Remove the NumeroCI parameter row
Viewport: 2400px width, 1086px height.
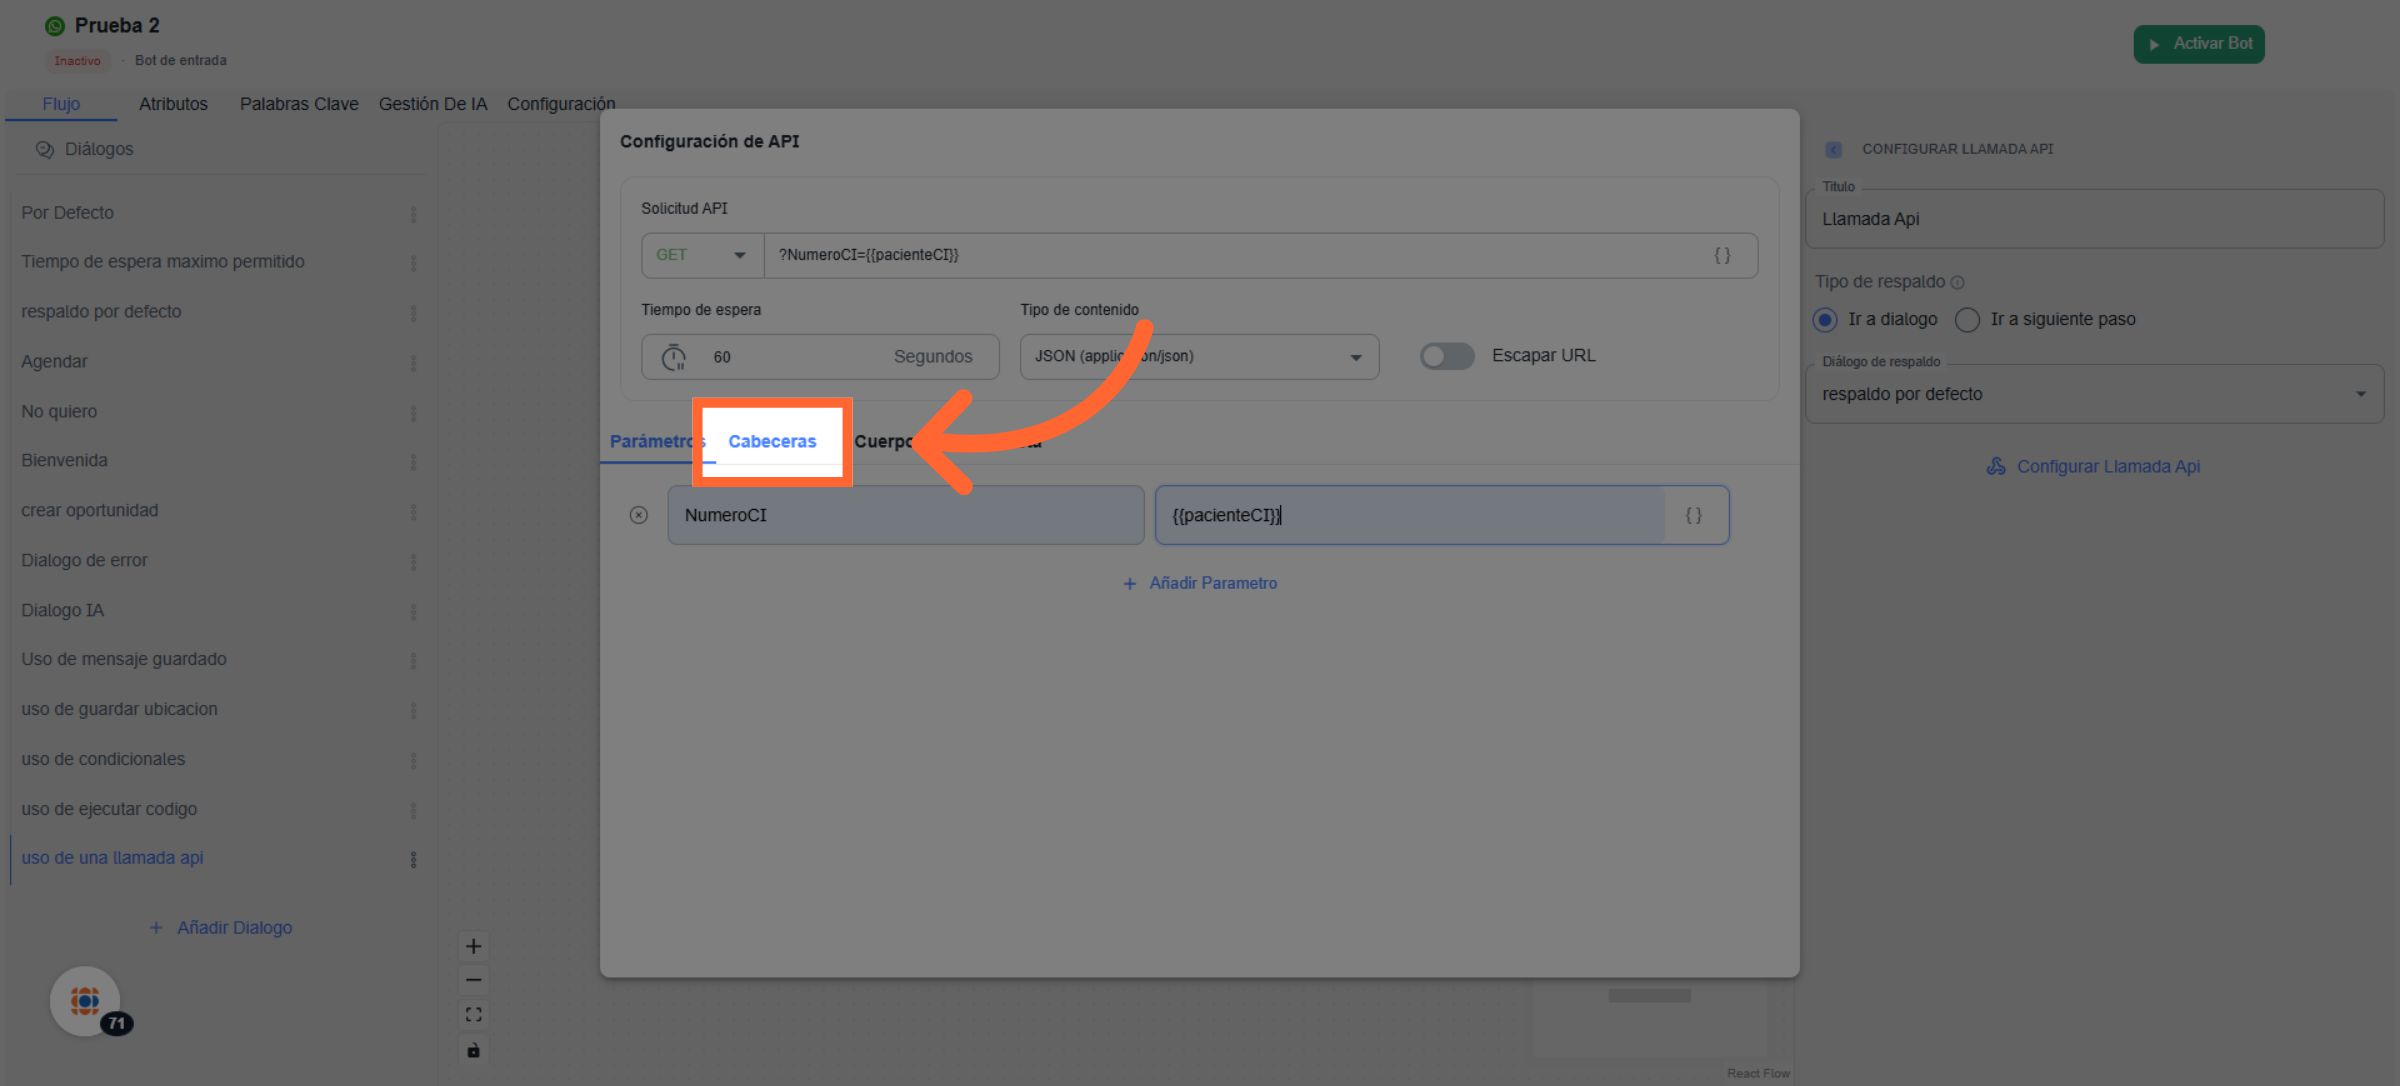pyautogui.click(x=639, y=515)
